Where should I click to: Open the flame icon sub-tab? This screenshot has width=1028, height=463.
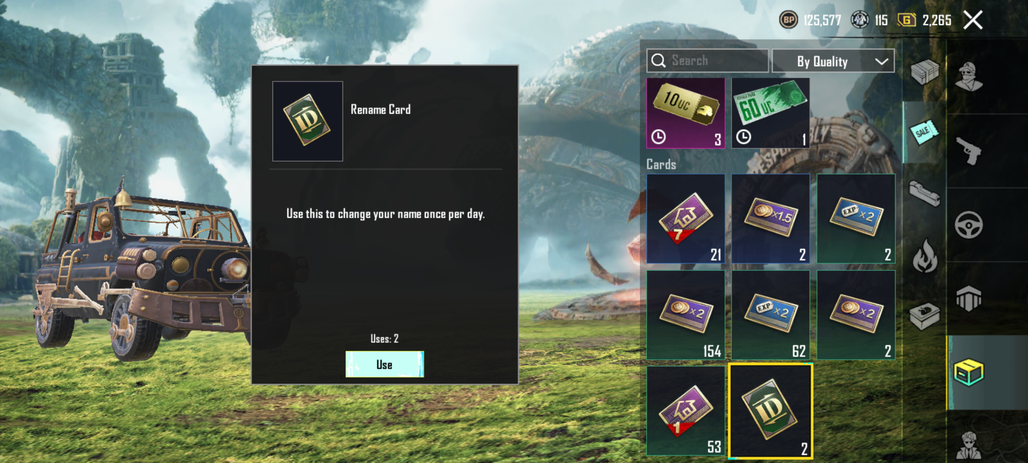coord(924,255)
